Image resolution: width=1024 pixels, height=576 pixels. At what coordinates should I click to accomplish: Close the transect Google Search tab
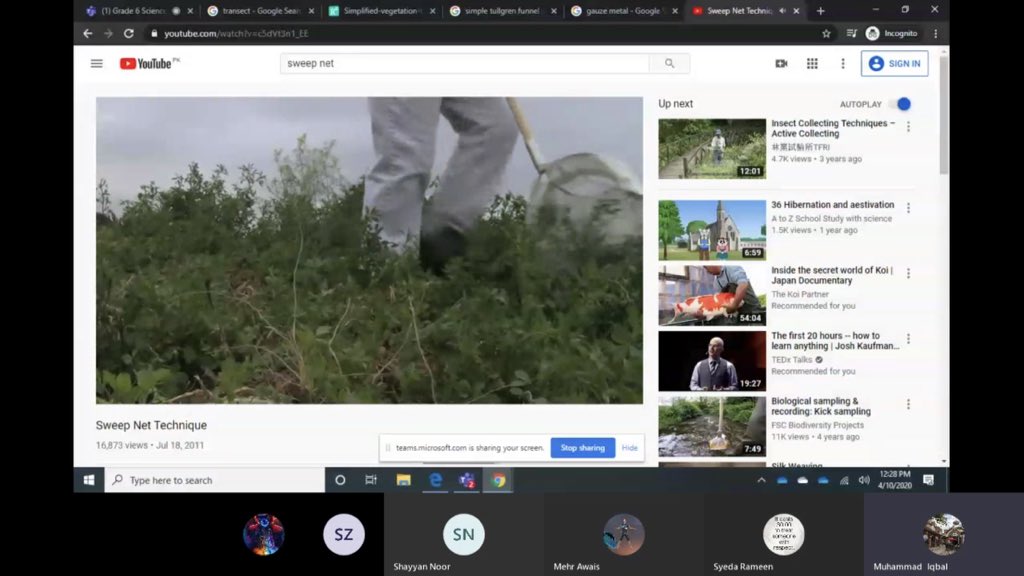[x=312, y=11]
